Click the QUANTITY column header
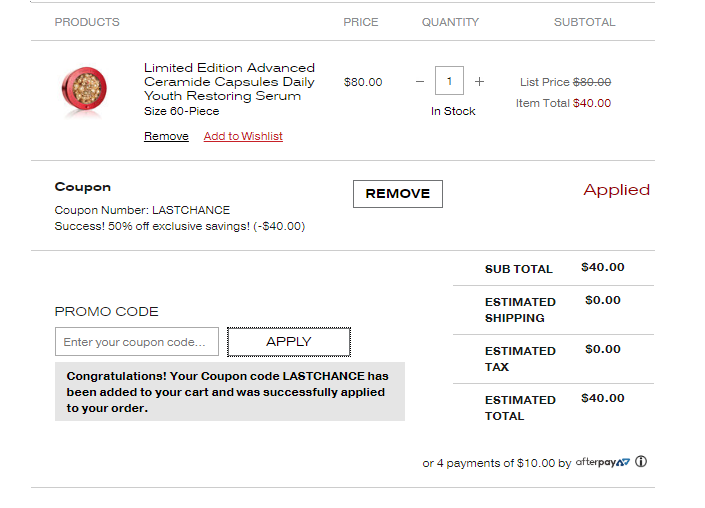The width and height of the screenshot is (705, 508). pyautogui.click(x=450, y=22)
